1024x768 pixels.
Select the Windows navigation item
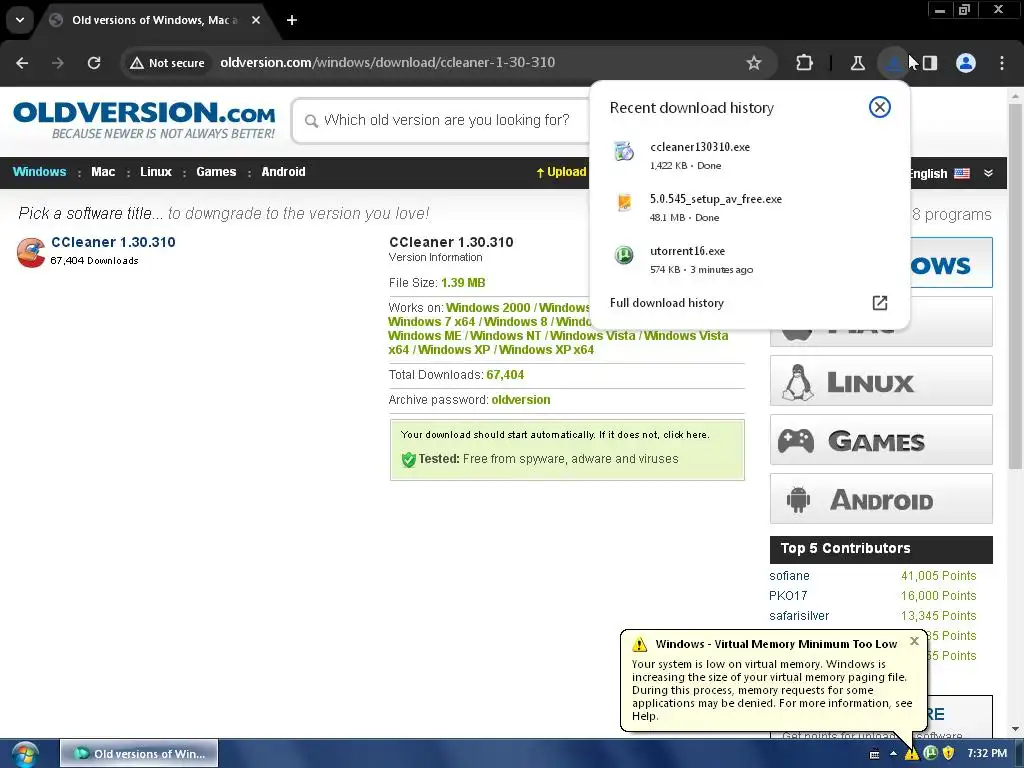(x=39, y=172)
